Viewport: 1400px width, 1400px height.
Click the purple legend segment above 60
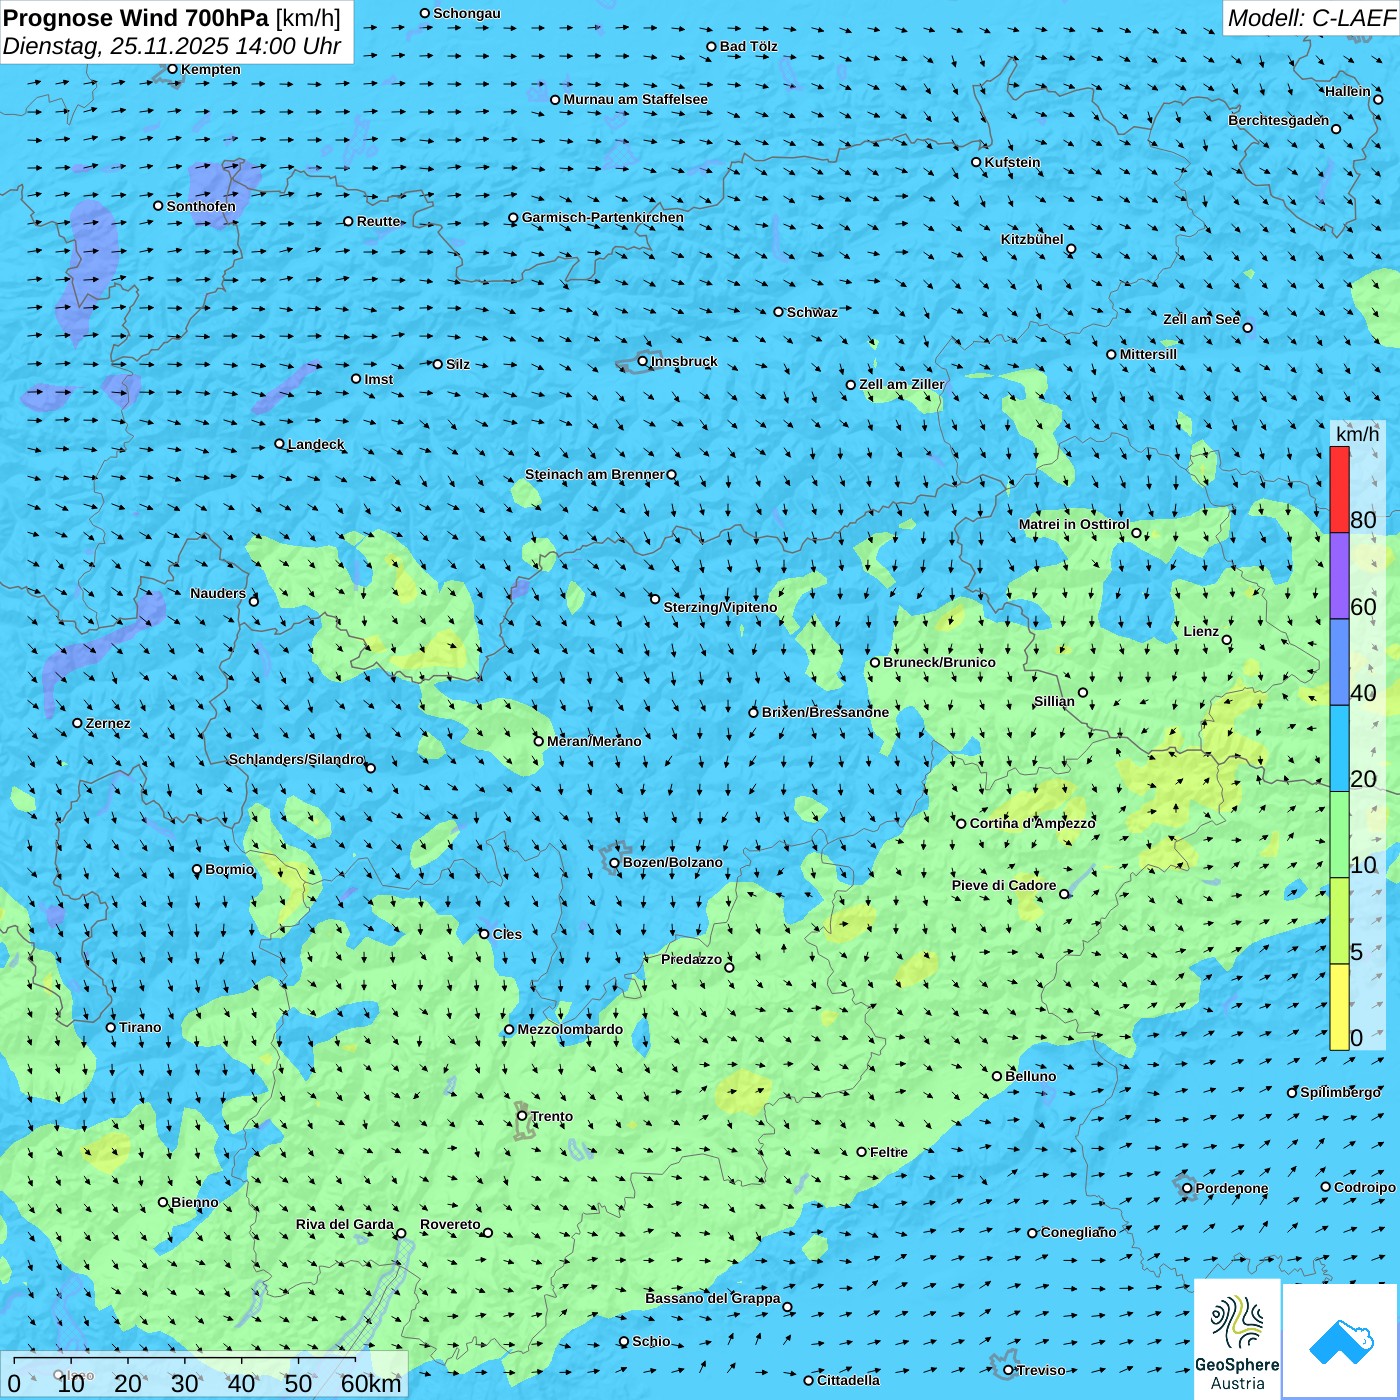[x=1339, y=575]
